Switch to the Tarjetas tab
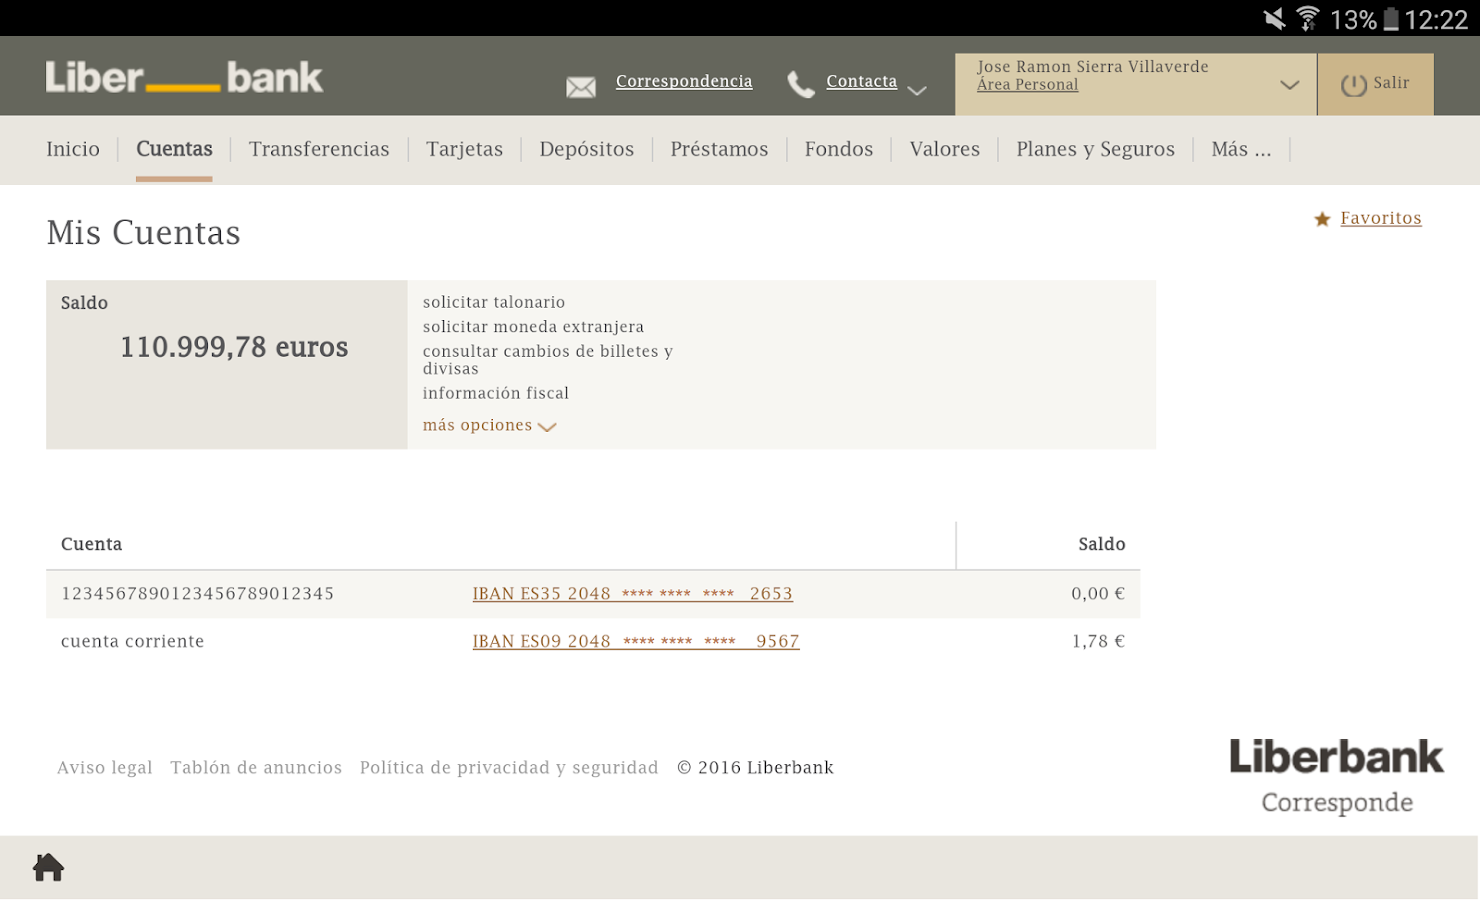Viewport: 1480px width, 900px height. (x=465, y=149)
